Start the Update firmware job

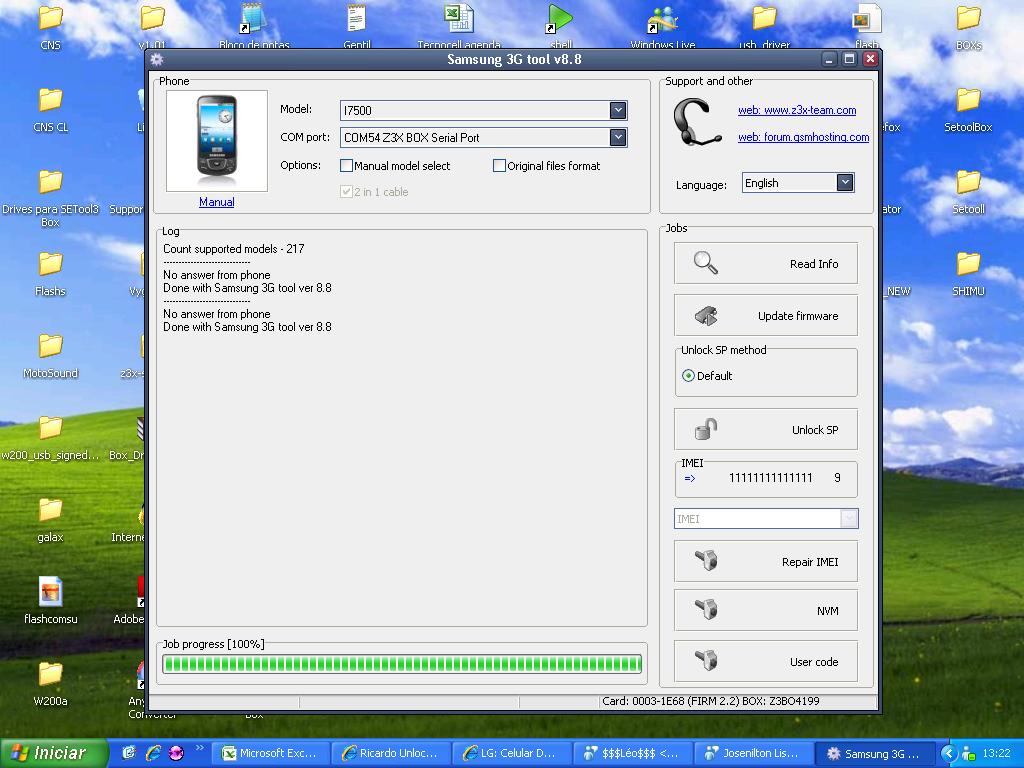click(765, 315)
